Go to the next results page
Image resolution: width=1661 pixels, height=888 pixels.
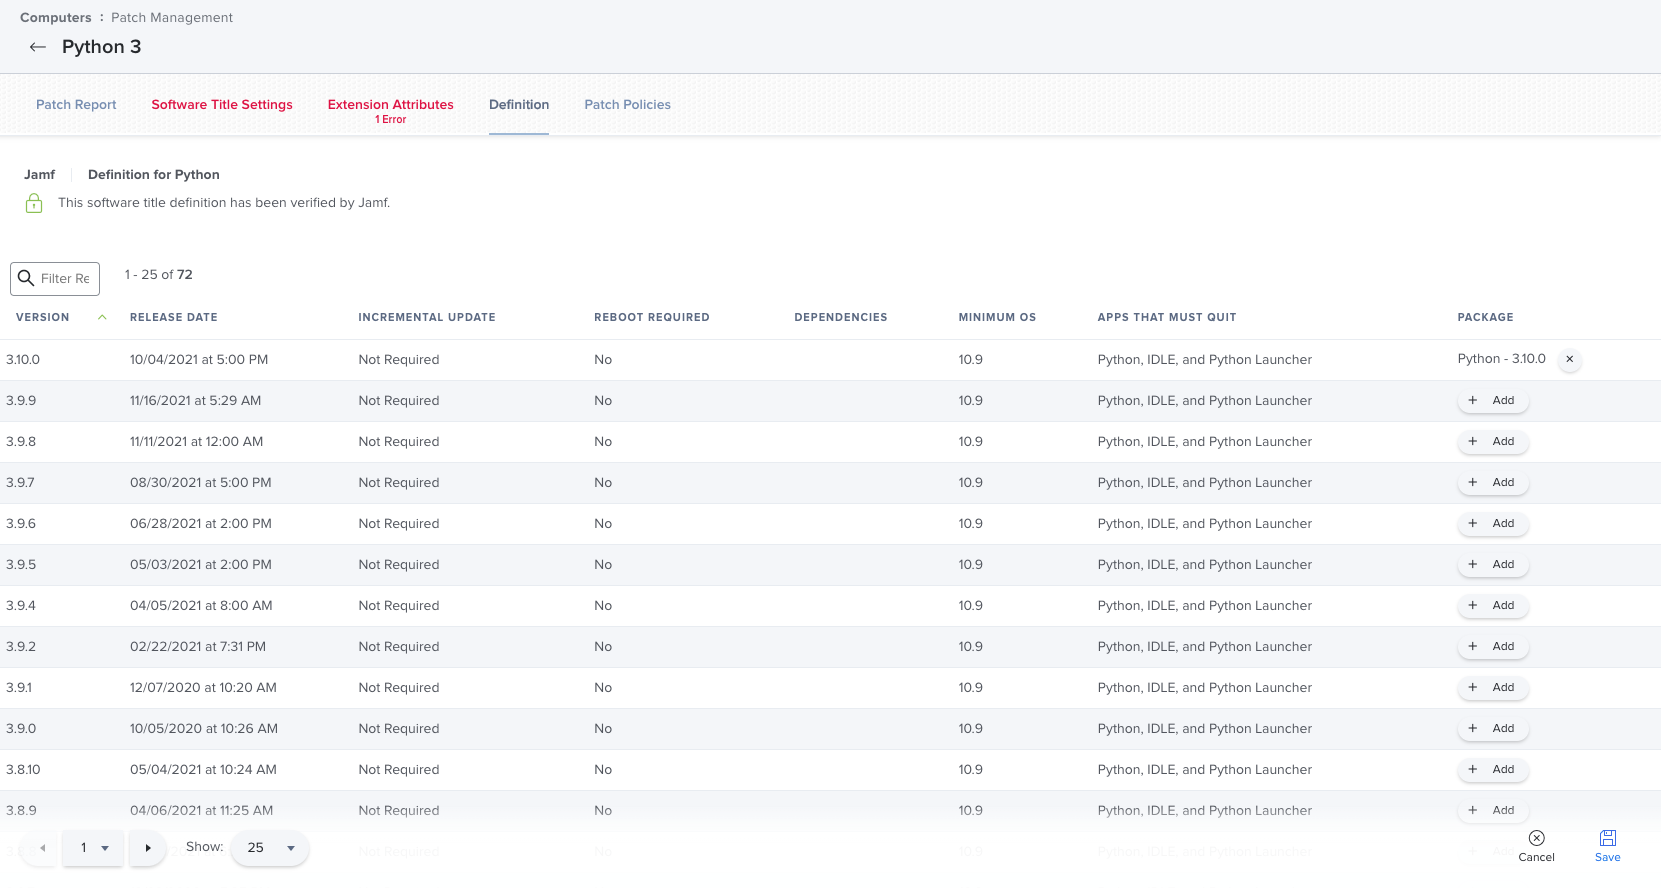click(x=148, y=848)
